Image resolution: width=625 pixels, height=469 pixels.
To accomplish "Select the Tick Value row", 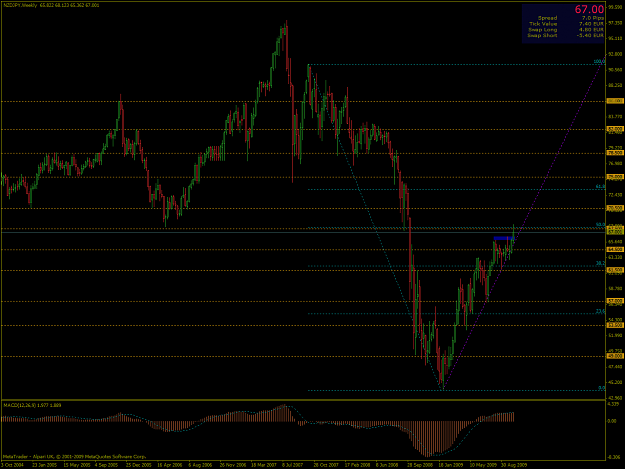I will click(566, 24).
